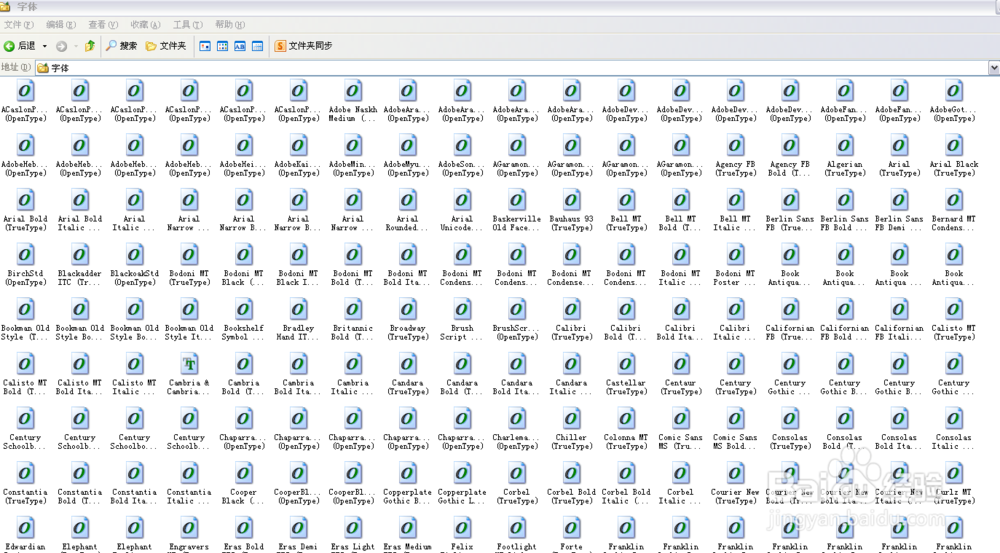Click the Californian FB Bold label
1000x553 pixels.
point(844,333)
